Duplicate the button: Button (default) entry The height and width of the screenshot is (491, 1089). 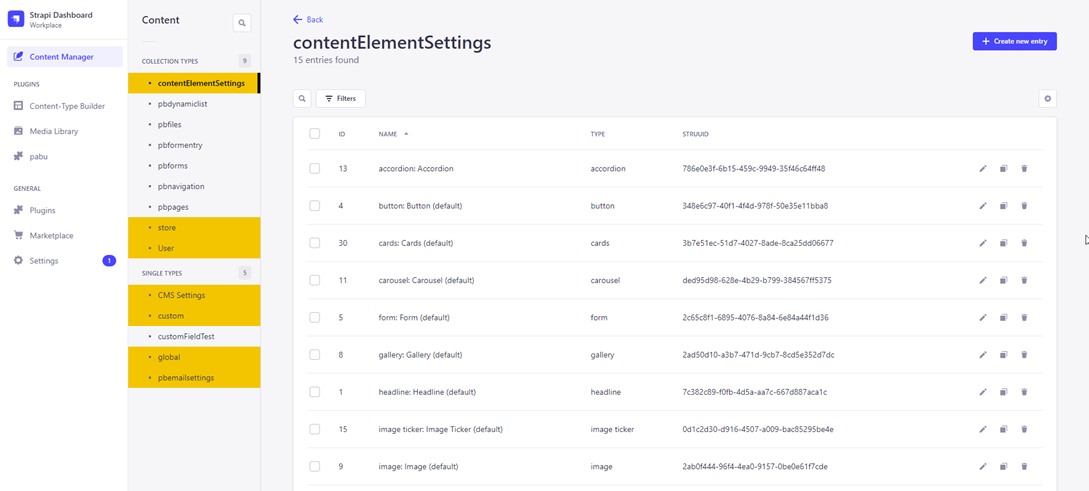click(1004, 206)
